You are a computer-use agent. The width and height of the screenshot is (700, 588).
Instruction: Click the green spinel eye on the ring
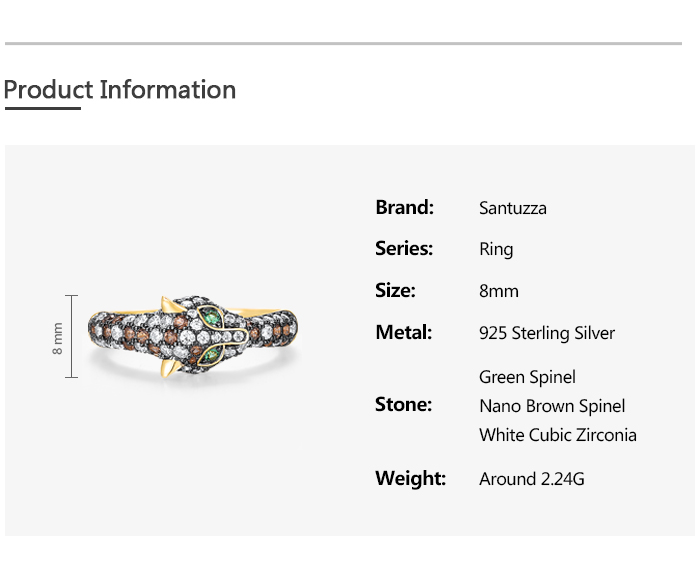[x=212, y=319]
